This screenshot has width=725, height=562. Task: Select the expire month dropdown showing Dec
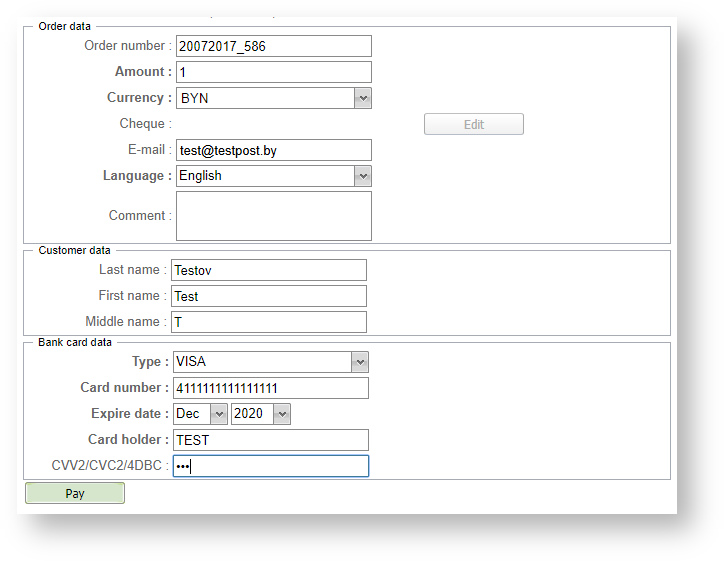click(x=200, y=414)
